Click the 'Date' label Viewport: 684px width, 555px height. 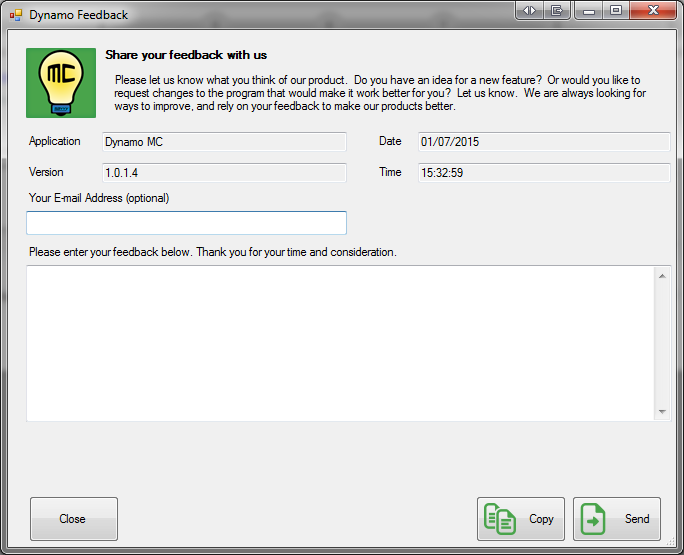tap(390, 141)
